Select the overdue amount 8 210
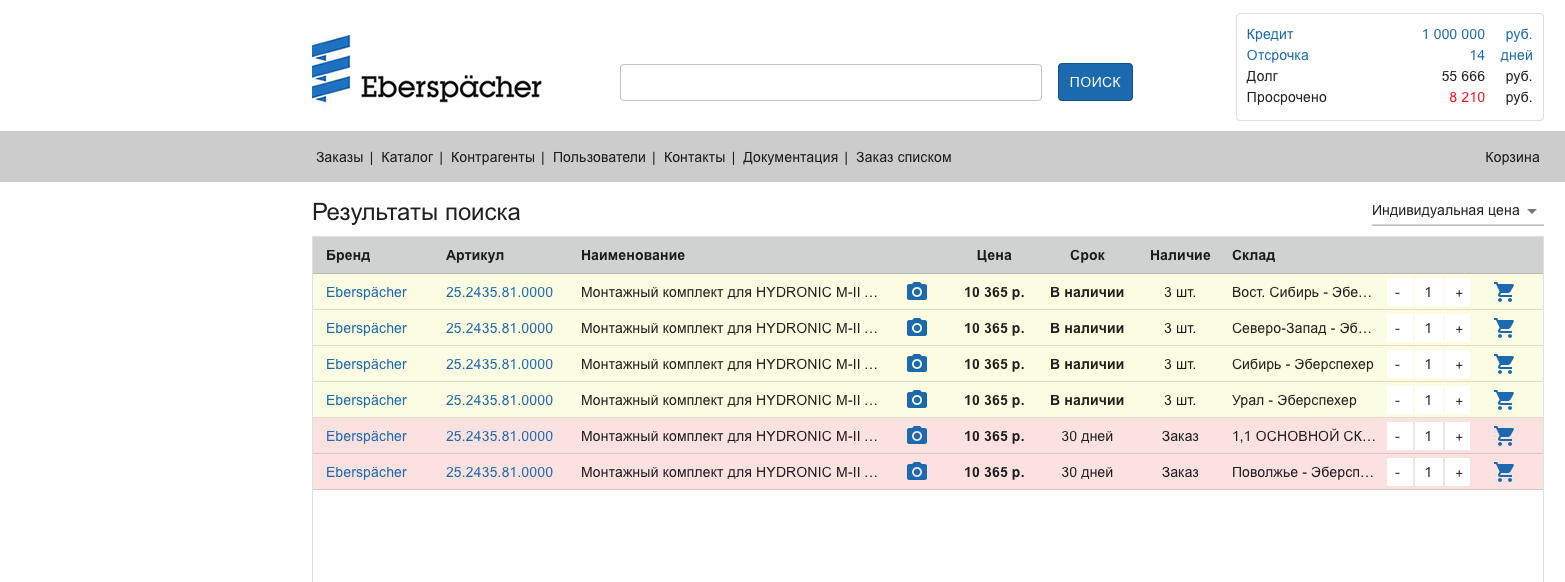Screen dimensions: 1565x582 point(1467,97)
